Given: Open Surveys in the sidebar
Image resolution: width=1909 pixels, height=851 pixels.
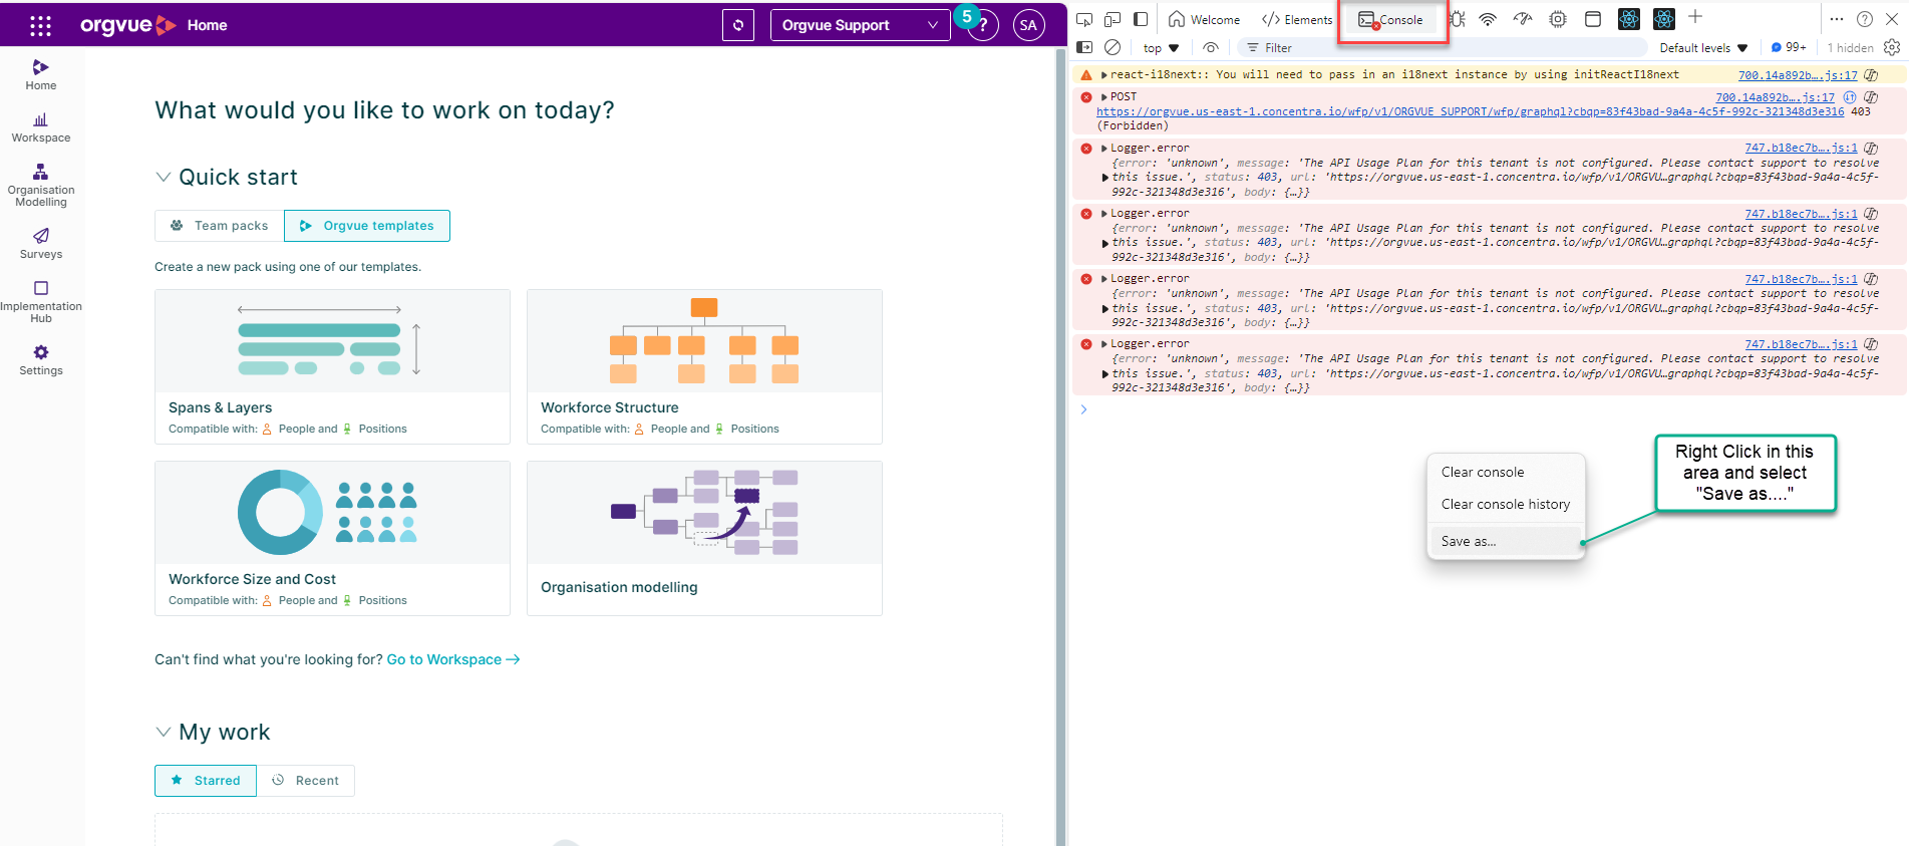Looking at the screenshot, I should [x=41, y=243].
